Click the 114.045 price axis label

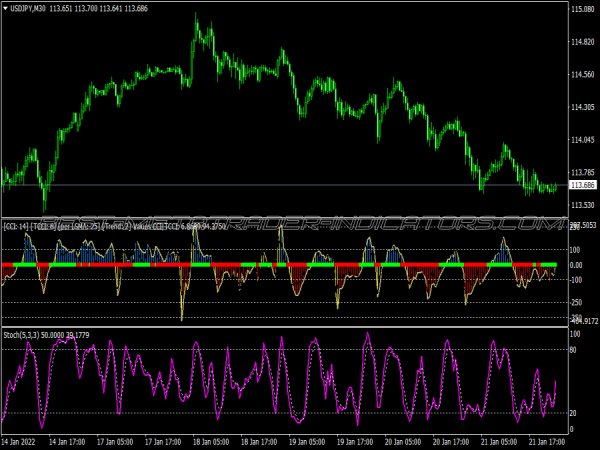click(x=583, y=140)
